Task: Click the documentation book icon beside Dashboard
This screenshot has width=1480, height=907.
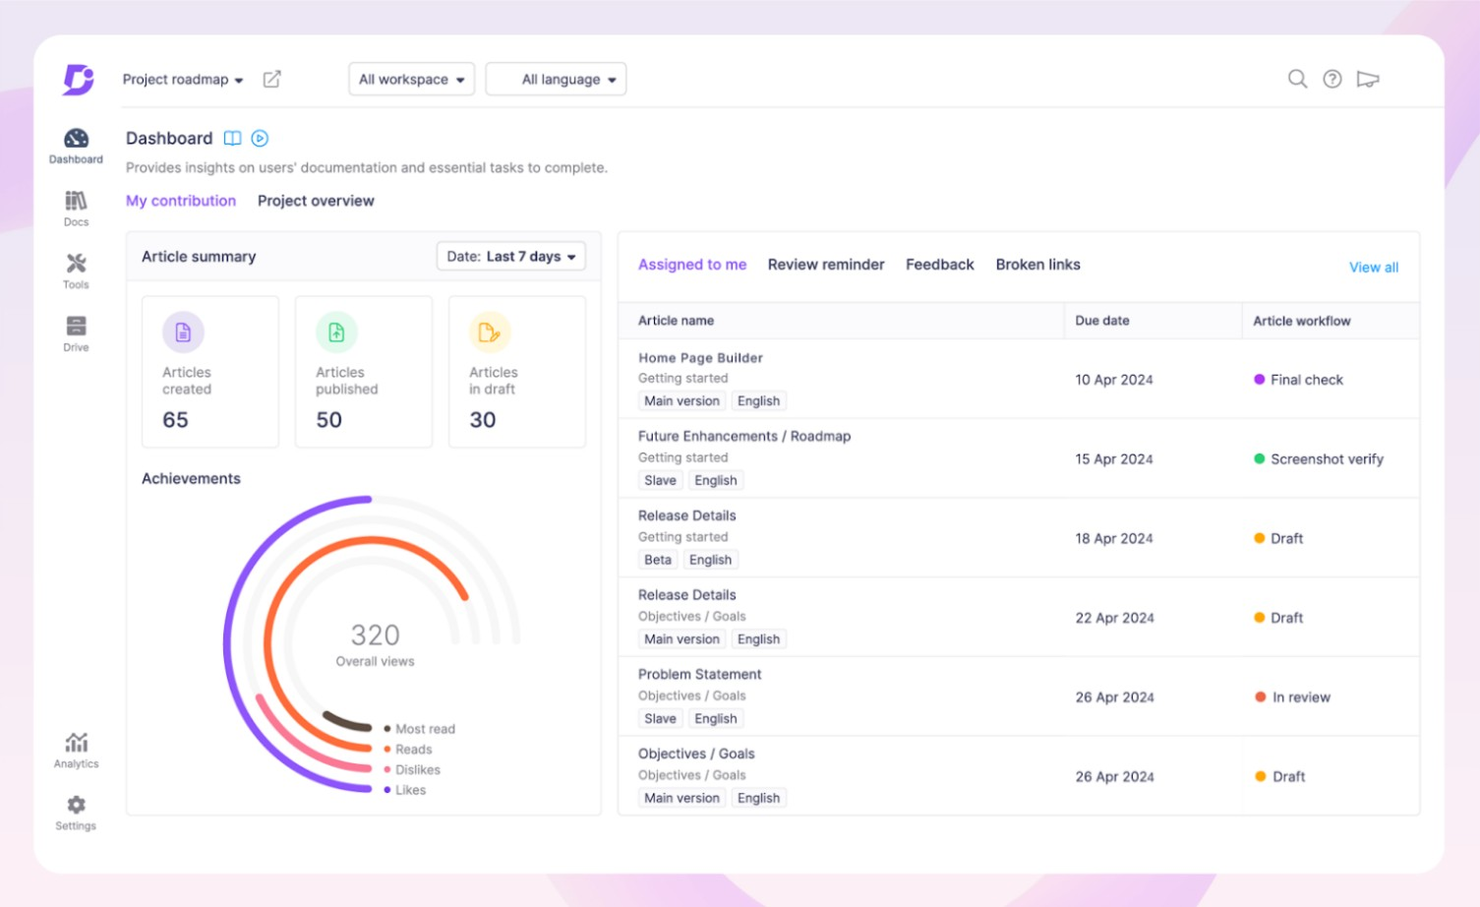Action: pos(232,138)
